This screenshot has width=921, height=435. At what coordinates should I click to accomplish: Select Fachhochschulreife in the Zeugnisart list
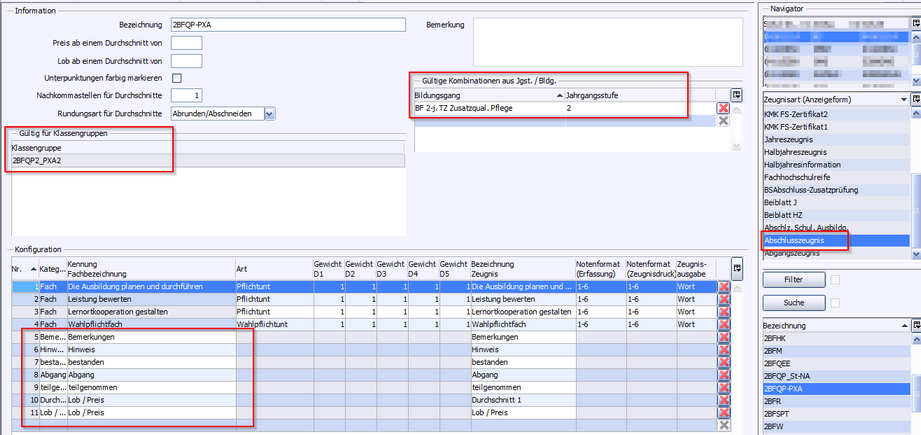coord(796,177)
